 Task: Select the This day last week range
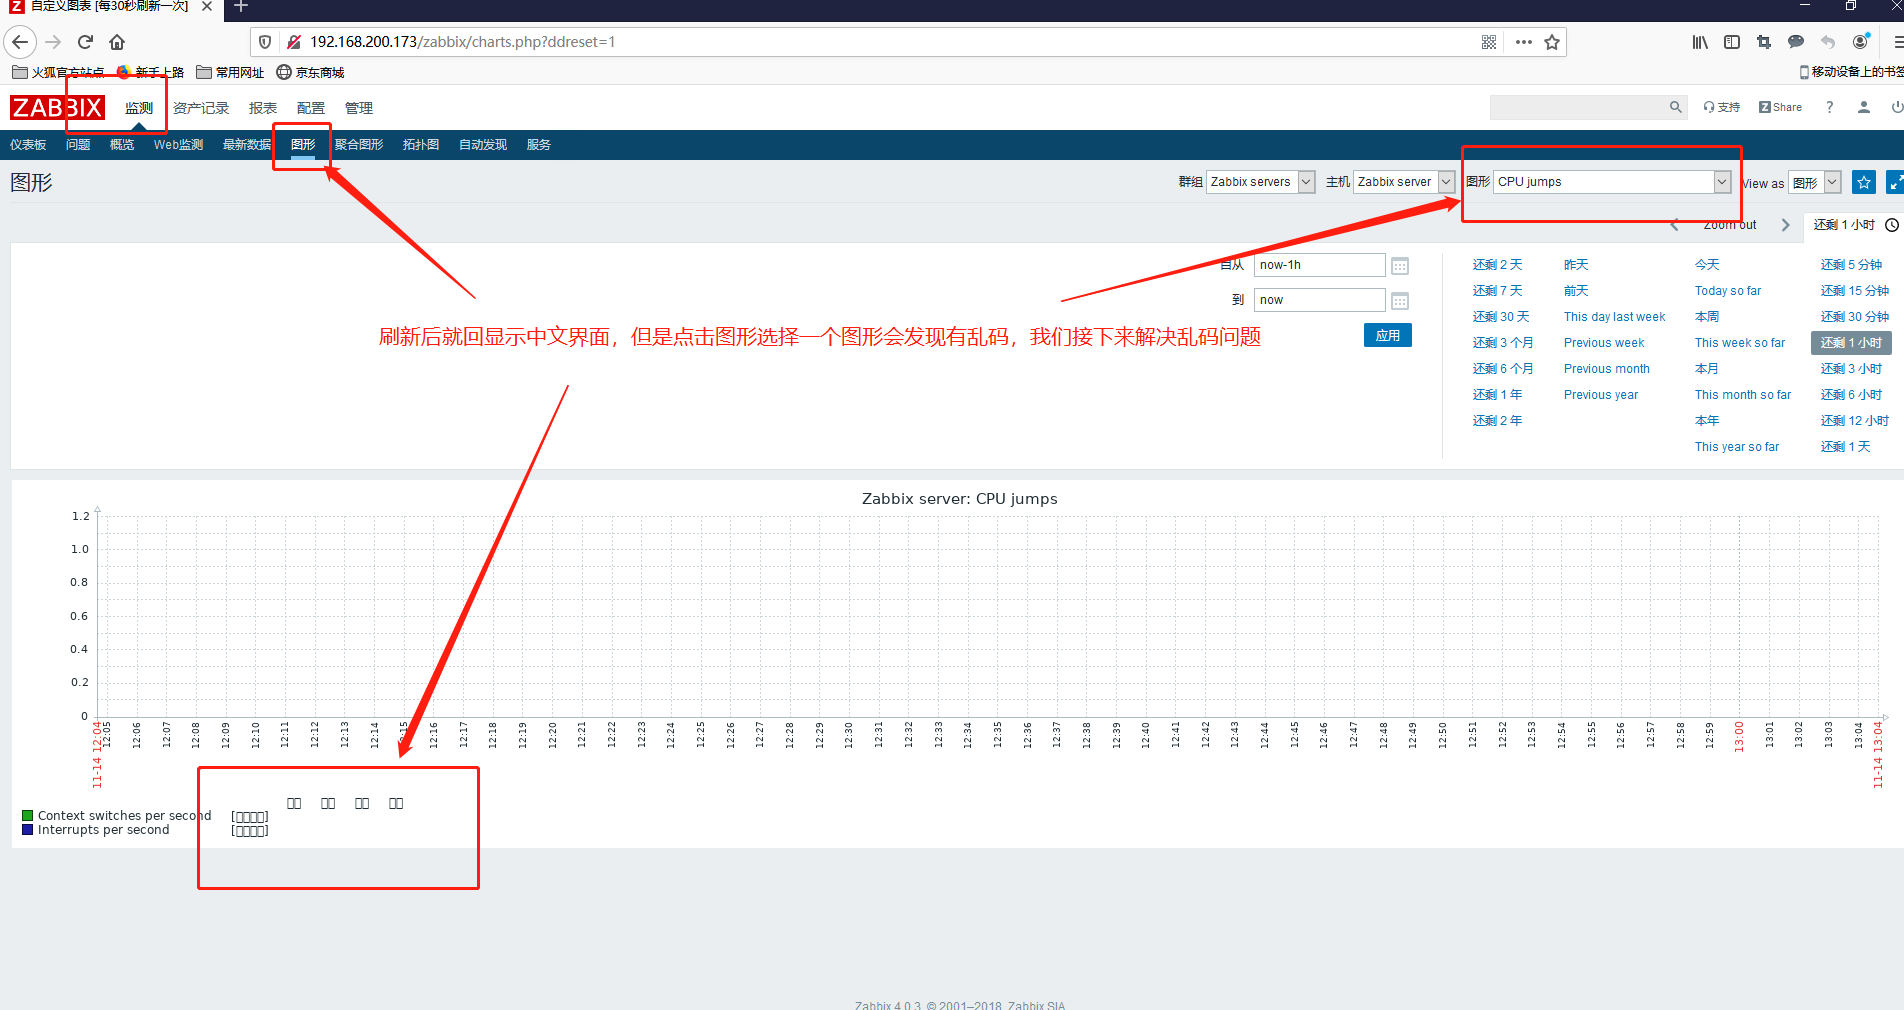[1615, 317]
